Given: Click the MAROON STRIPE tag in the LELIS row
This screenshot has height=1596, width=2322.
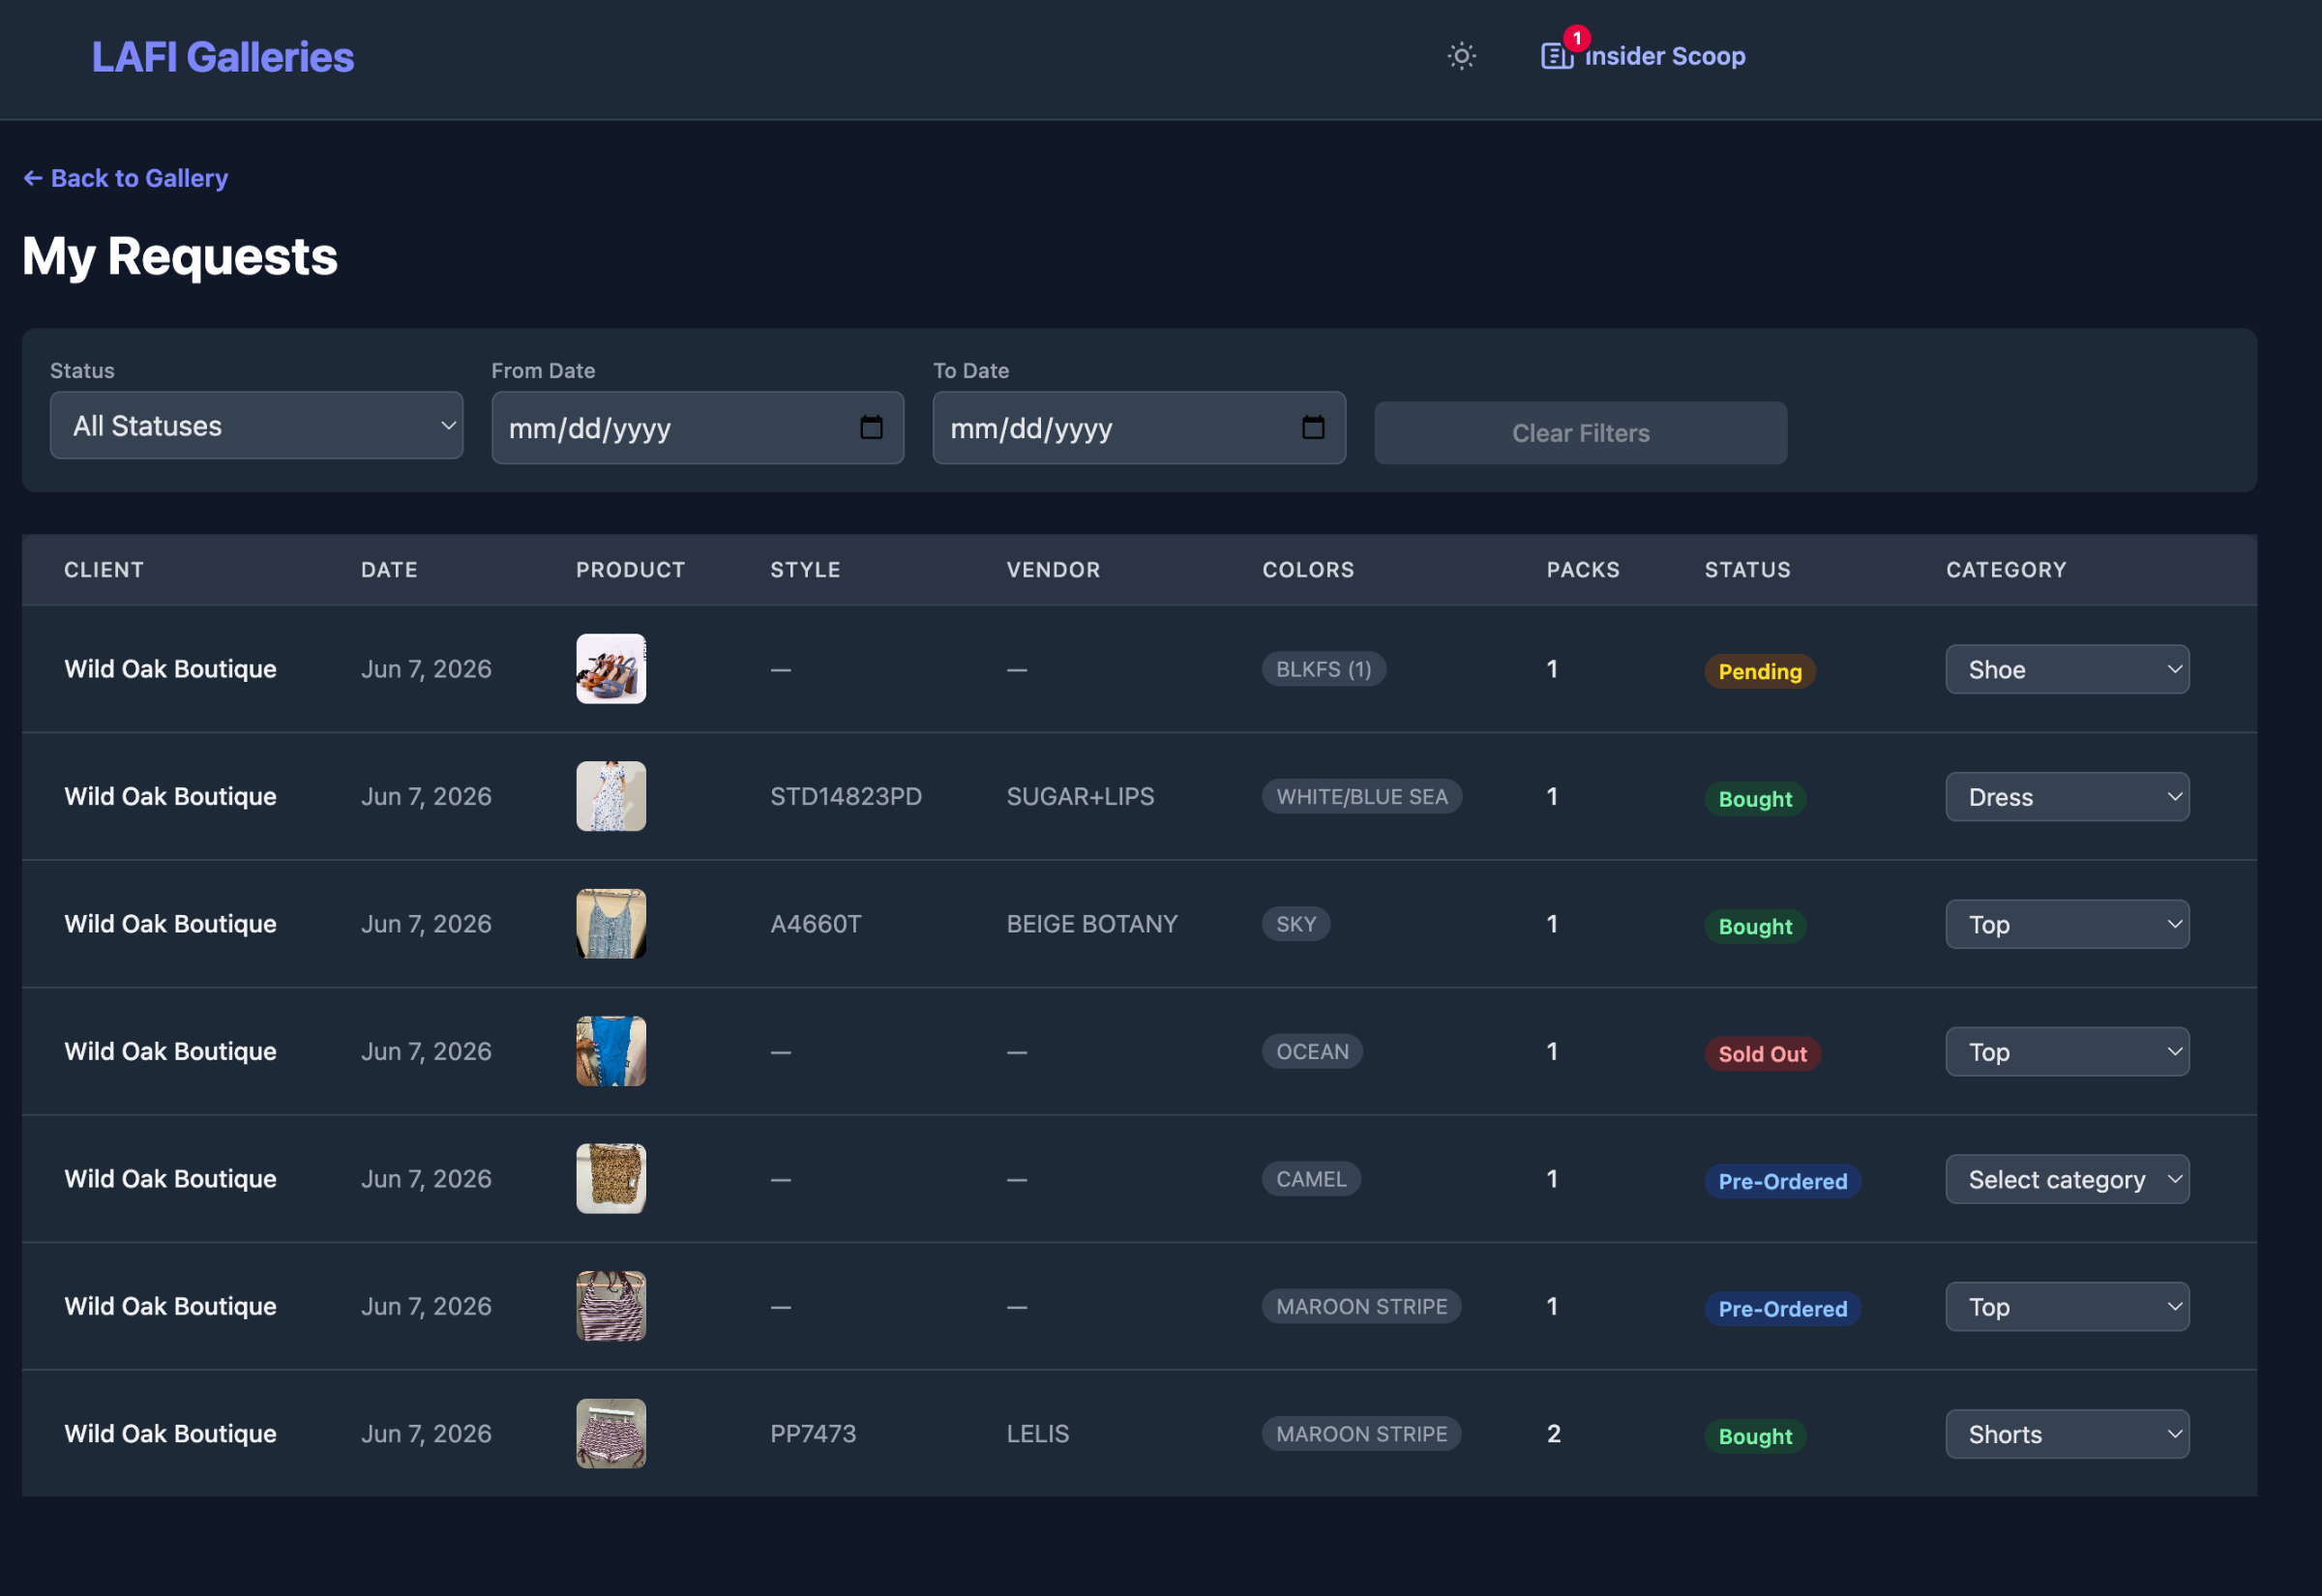Looking at the screenshot, I should point(1361,1434).
